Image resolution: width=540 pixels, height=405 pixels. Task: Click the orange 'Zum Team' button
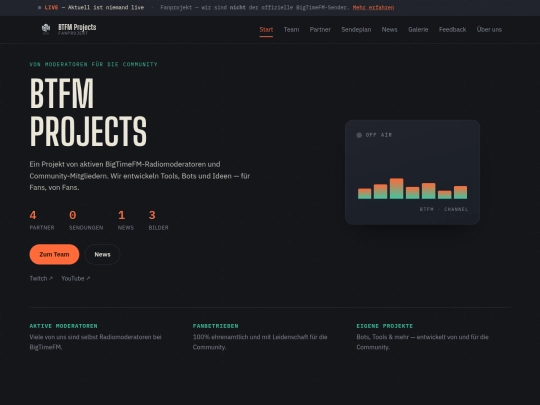point(54,255)
